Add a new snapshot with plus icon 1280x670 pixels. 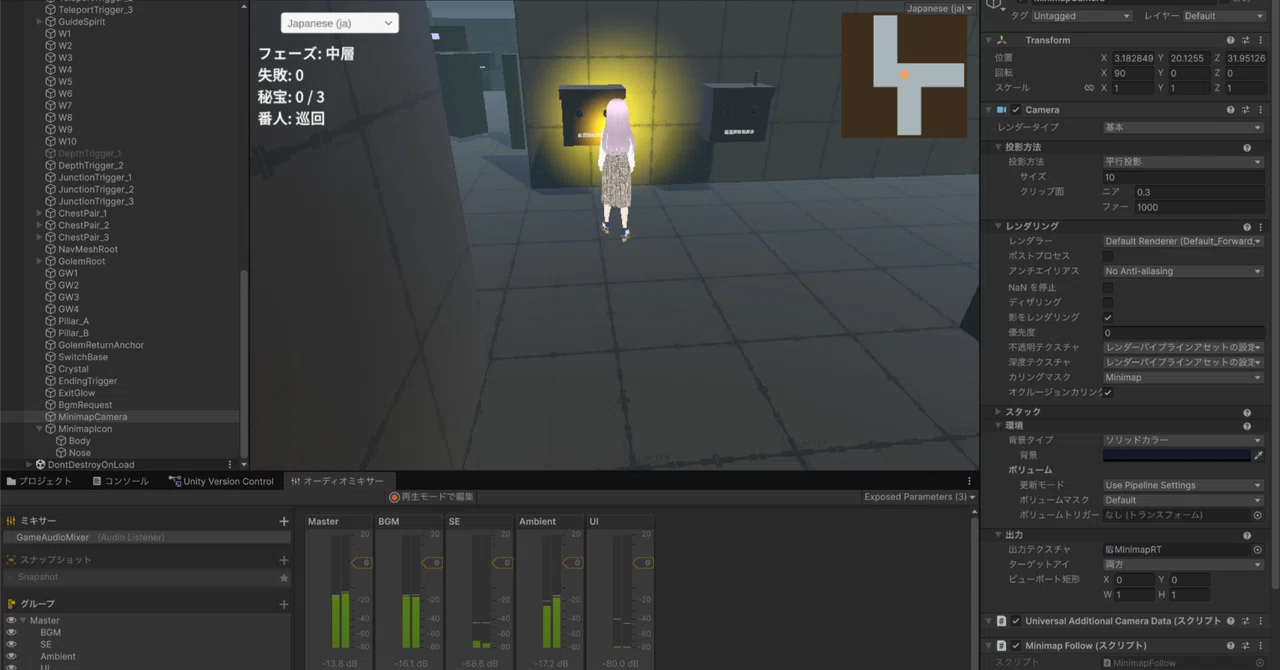(284, 560)
